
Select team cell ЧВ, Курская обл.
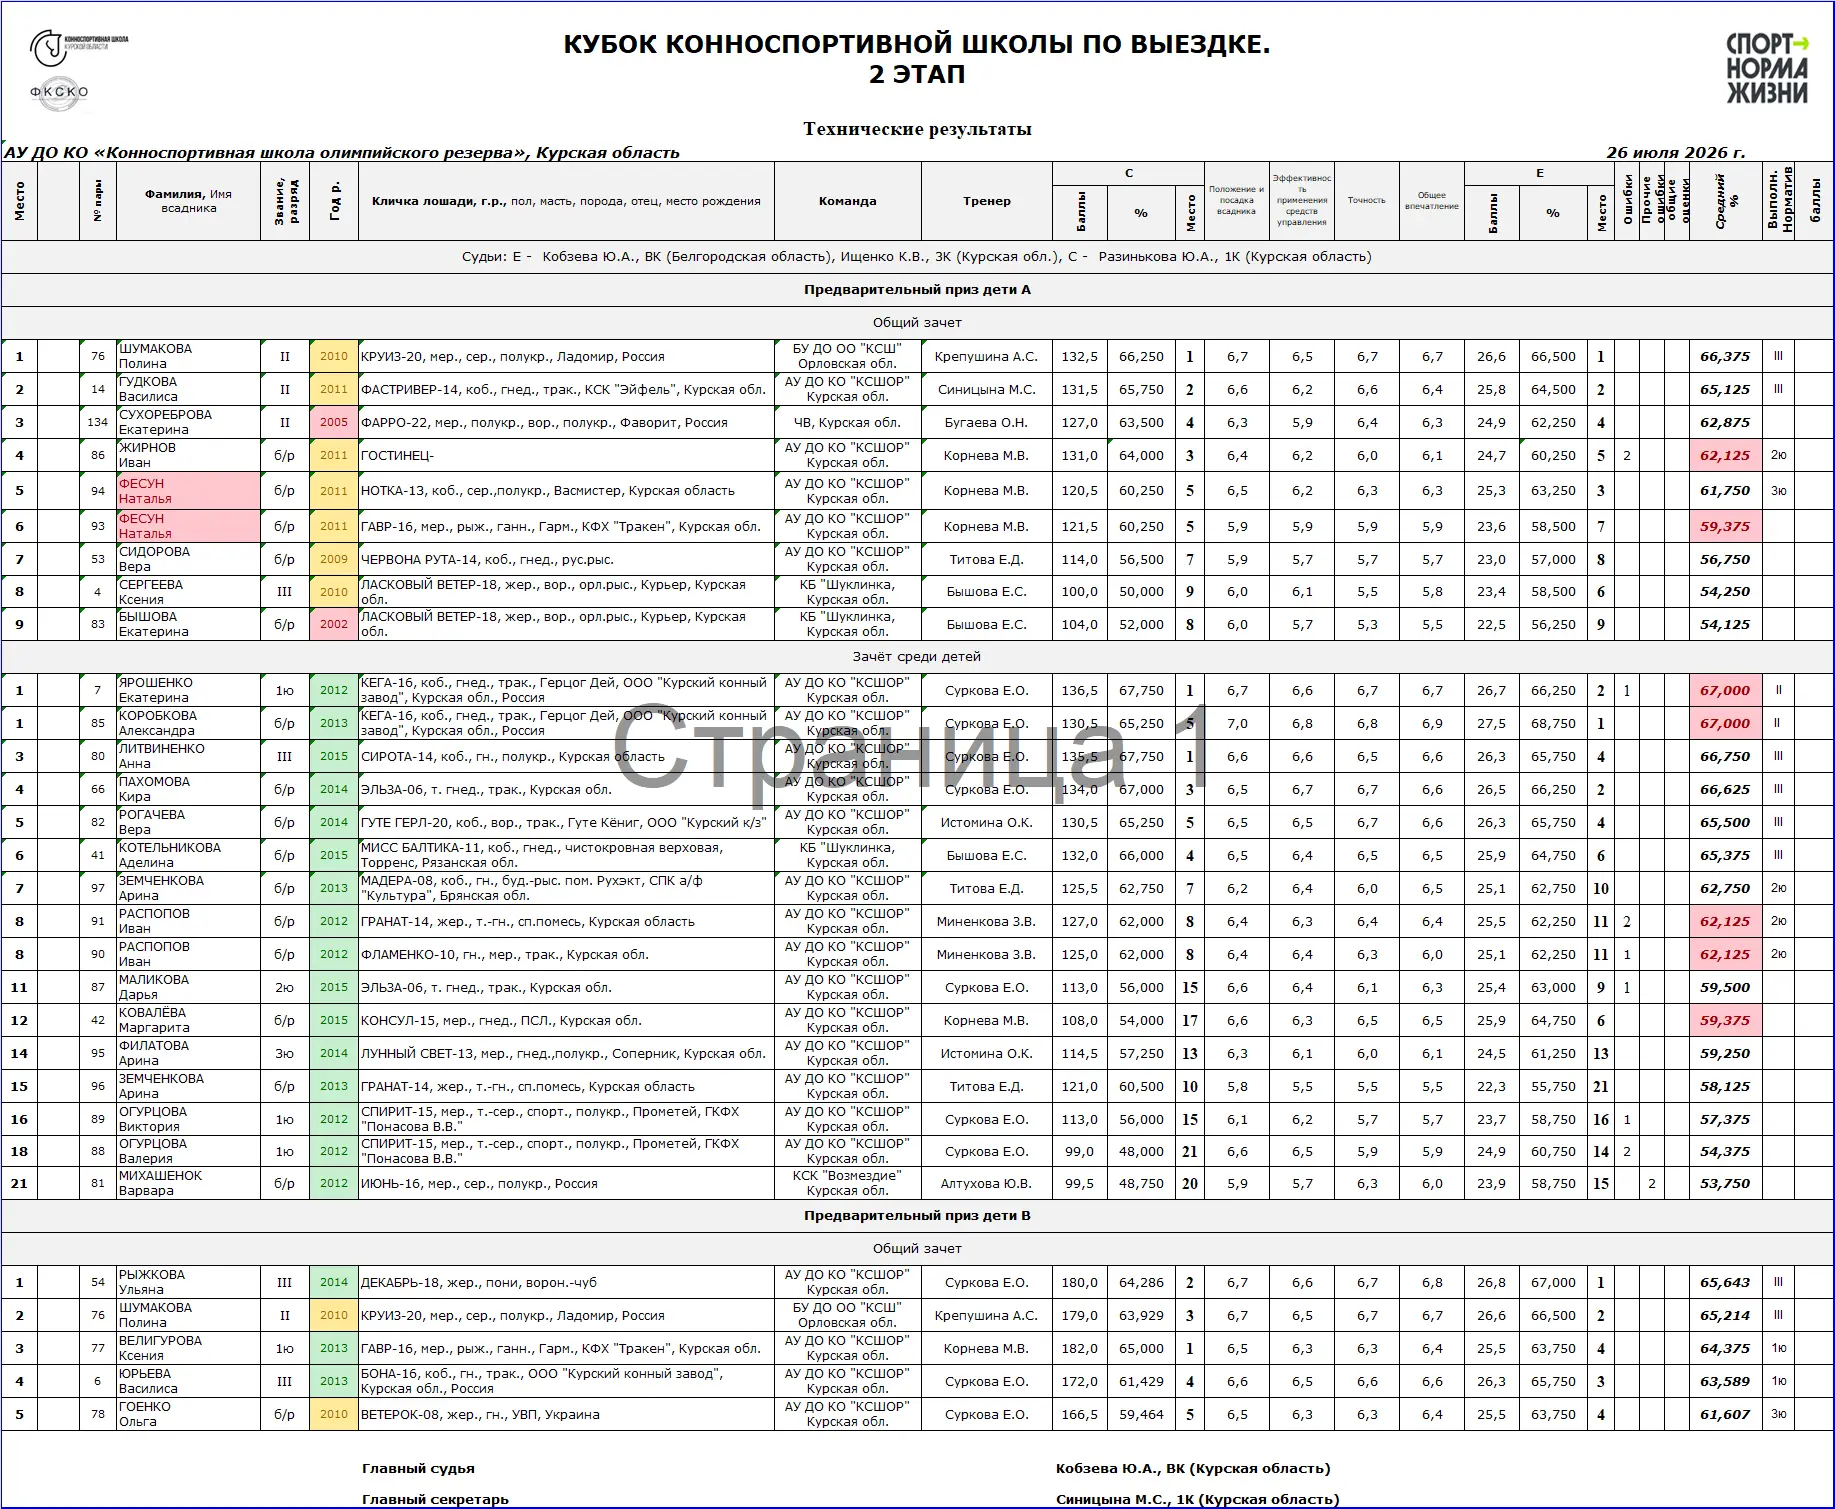pos(847,422)
